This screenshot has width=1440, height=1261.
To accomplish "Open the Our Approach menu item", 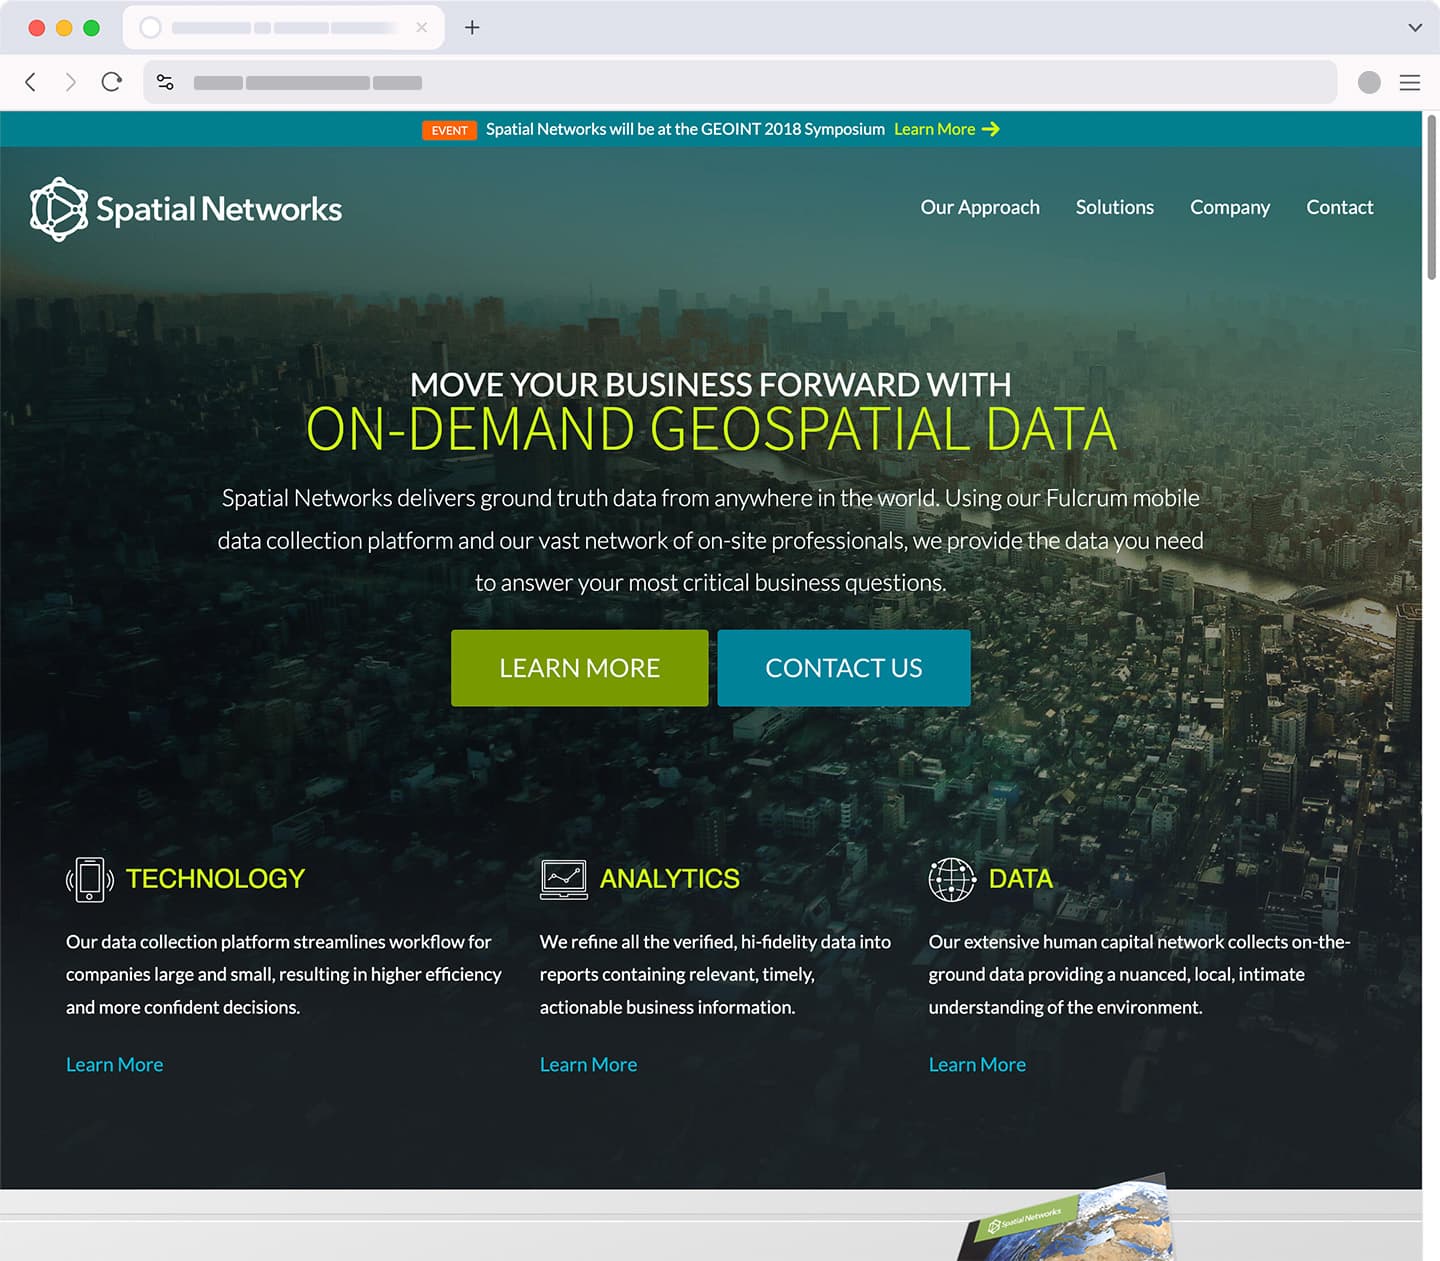I will pyautogui.click(x=980, y=207).
